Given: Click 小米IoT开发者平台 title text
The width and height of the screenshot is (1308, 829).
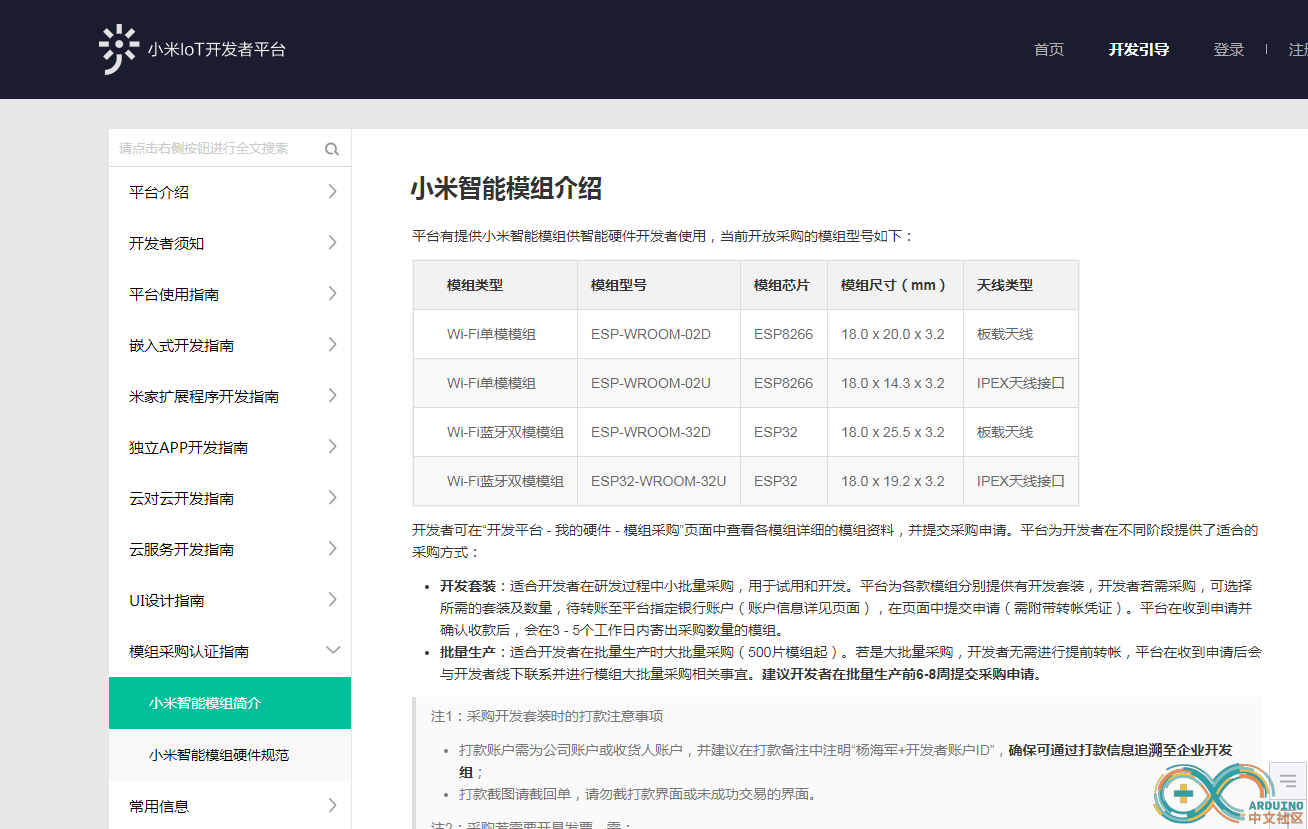Looking at the screenshot, I should point(217,49).
